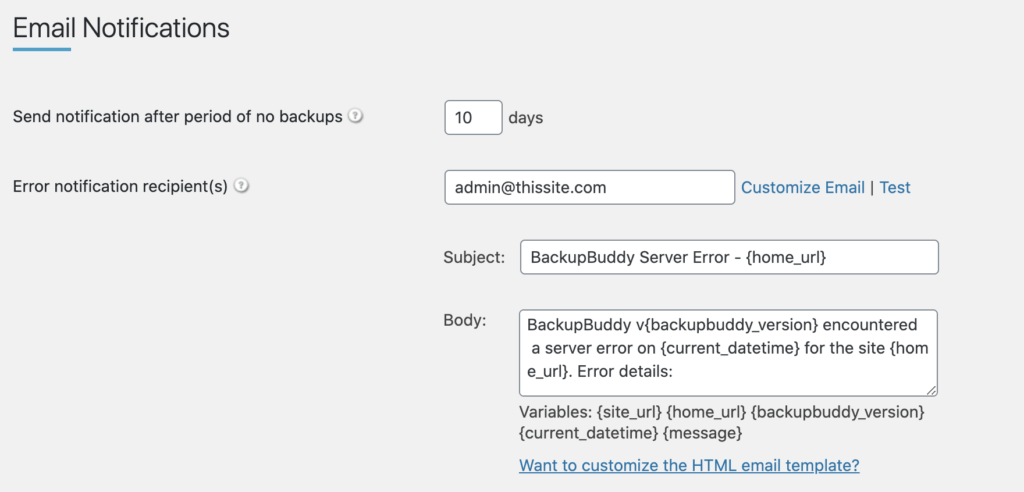Viewport: 1024px width, 492px height.
Task: Click the {backupbuddy_version} variable below Body
Action: tap(839, 412)
